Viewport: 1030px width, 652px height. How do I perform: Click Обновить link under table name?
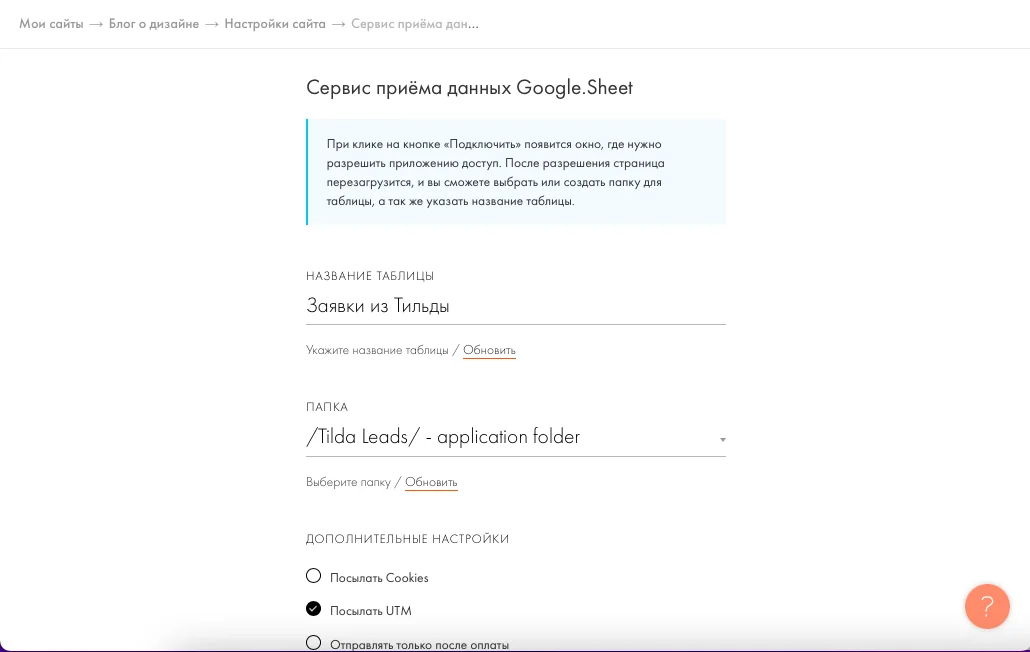coord(489,351)
